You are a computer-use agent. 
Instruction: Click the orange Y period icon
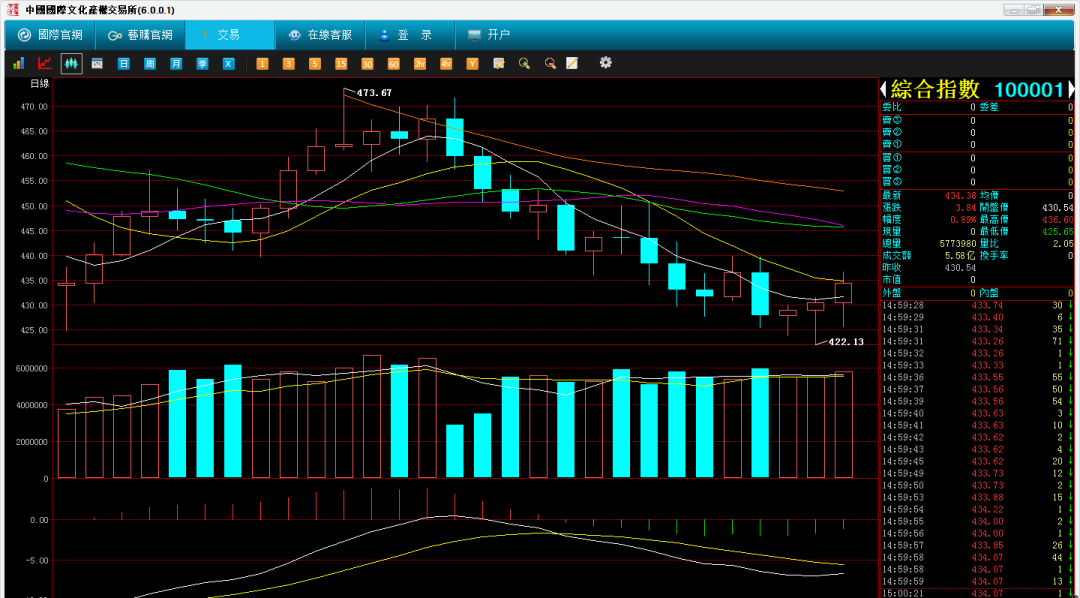click(x=472, y=63)
